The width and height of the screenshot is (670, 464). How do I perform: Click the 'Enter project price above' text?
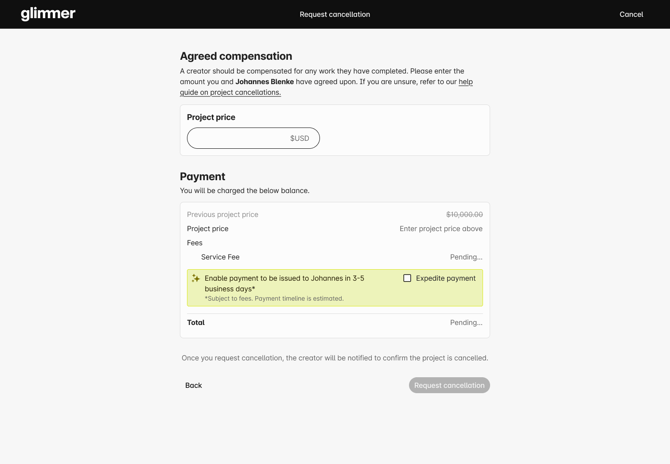click(441, 228)
